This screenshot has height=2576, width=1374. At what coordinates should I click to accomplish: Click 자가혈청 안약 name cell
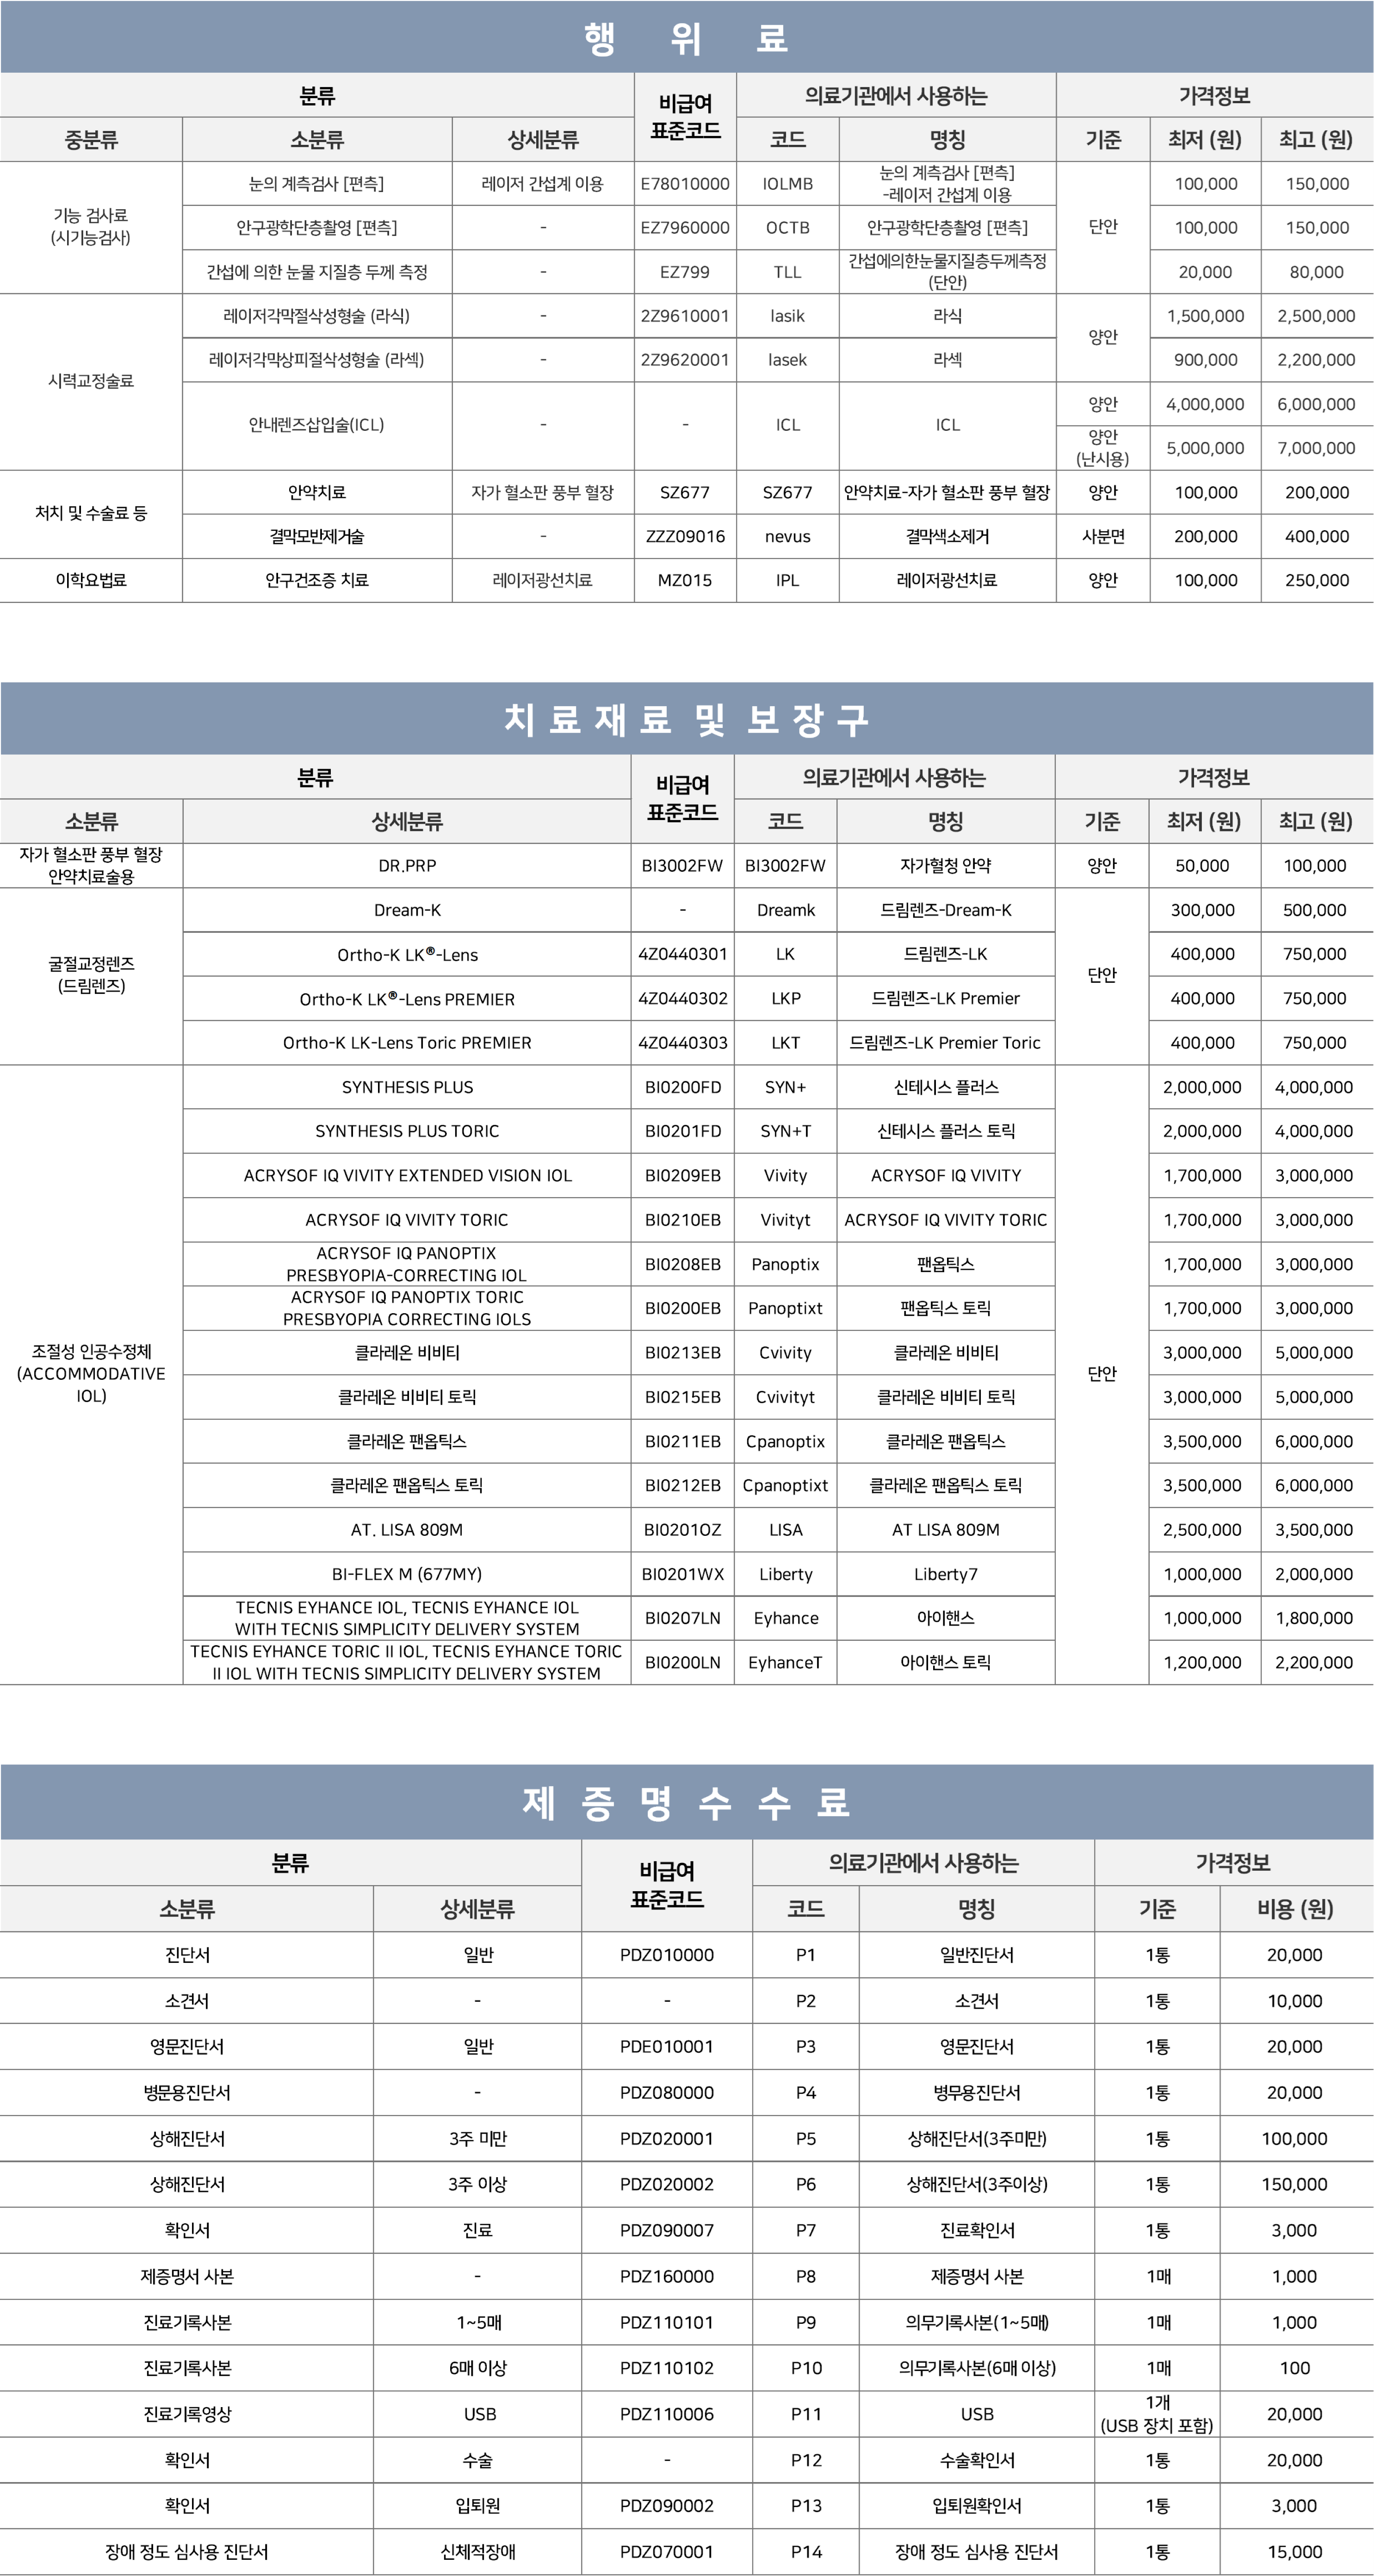pyautogui.click(x=946, y=866)
